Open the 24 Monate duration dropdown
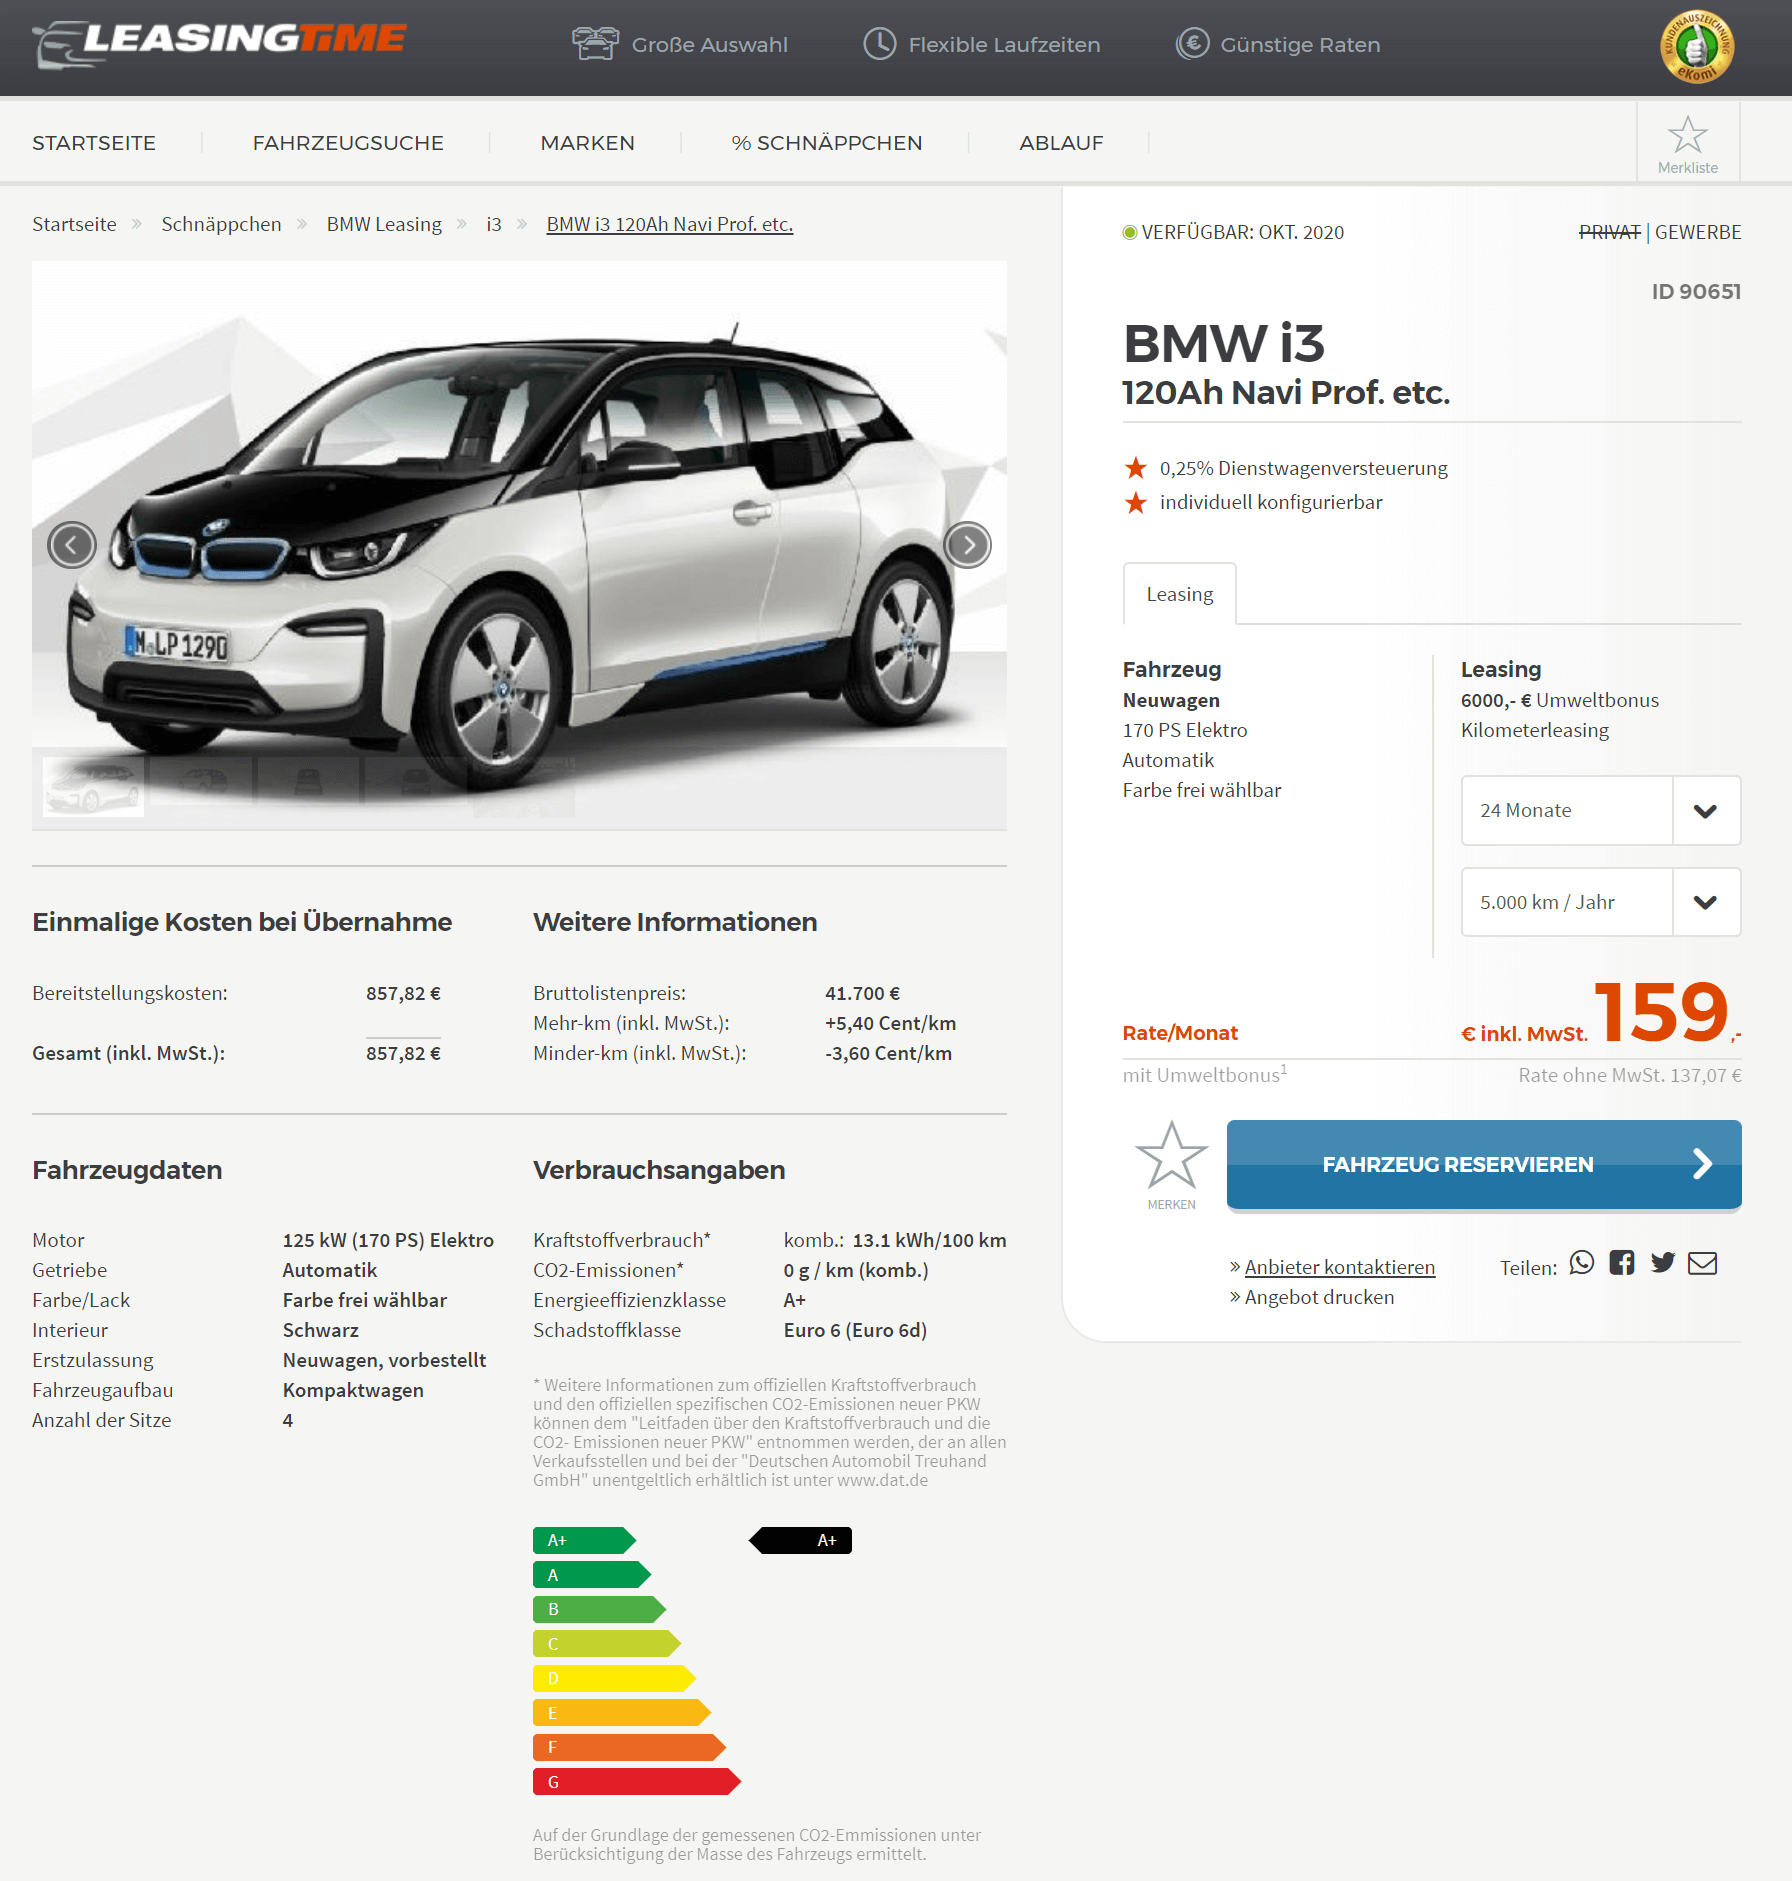Viewport: 1792px width, 1881px height. pyautogui.click(x=1600, y=810)
